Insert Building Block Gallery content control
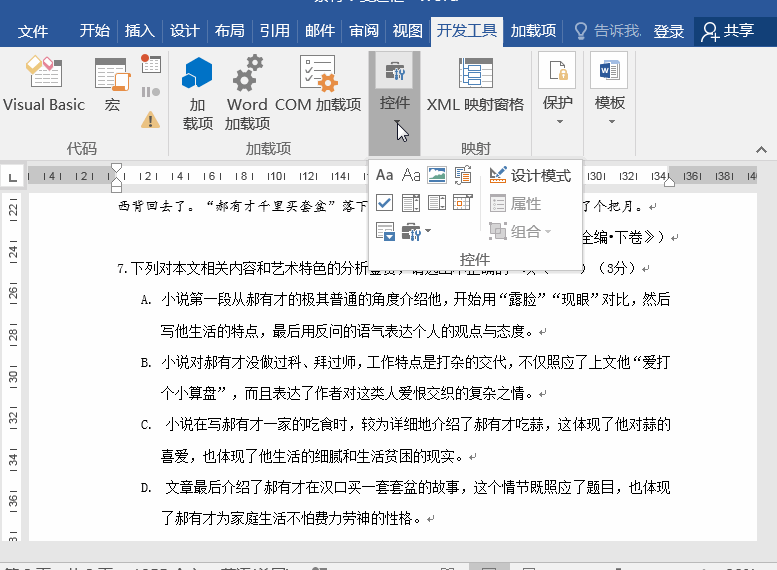 coord(463,175)
